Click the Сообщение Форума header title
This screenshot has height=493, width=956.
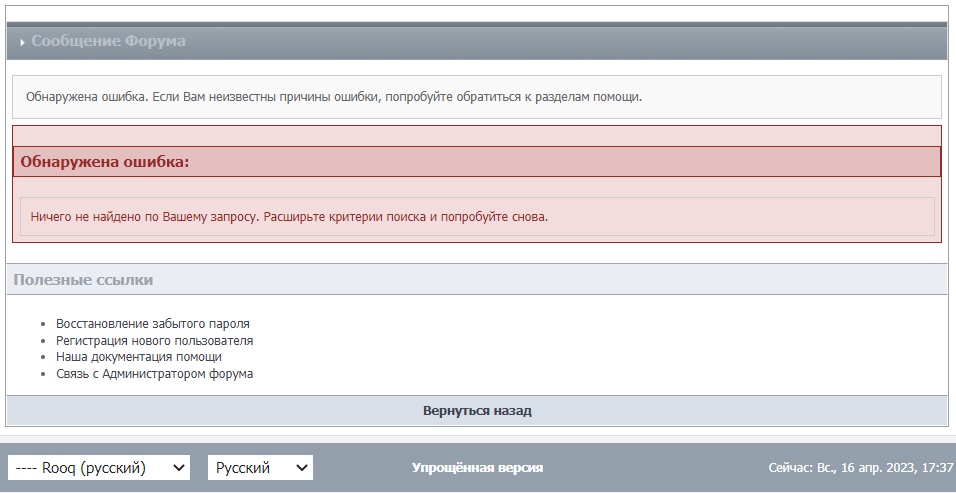point(109,41)
